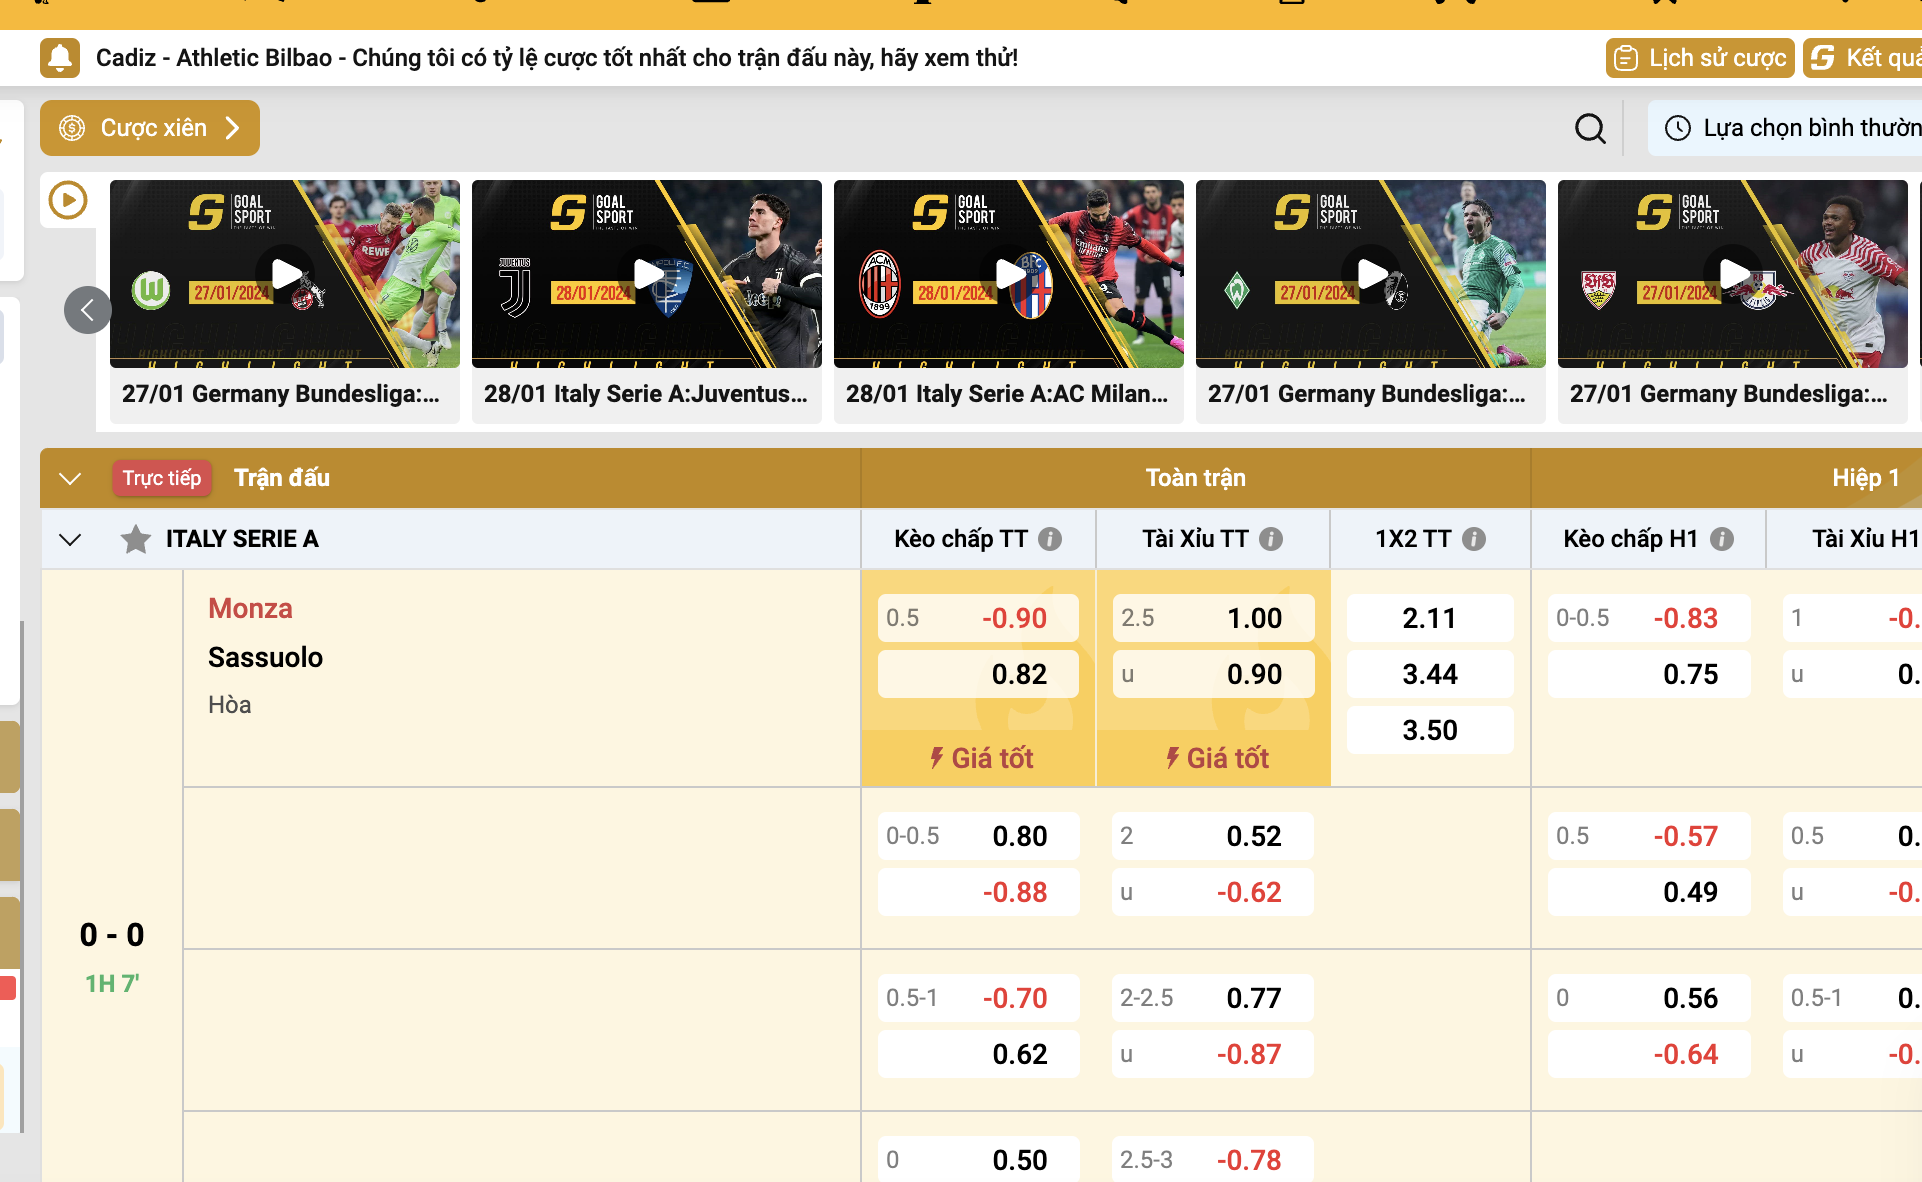The height and width of the screenshot is (1182, 1922).
Task: Click the circular play icon beside highlights
Action: click(68, 200)
